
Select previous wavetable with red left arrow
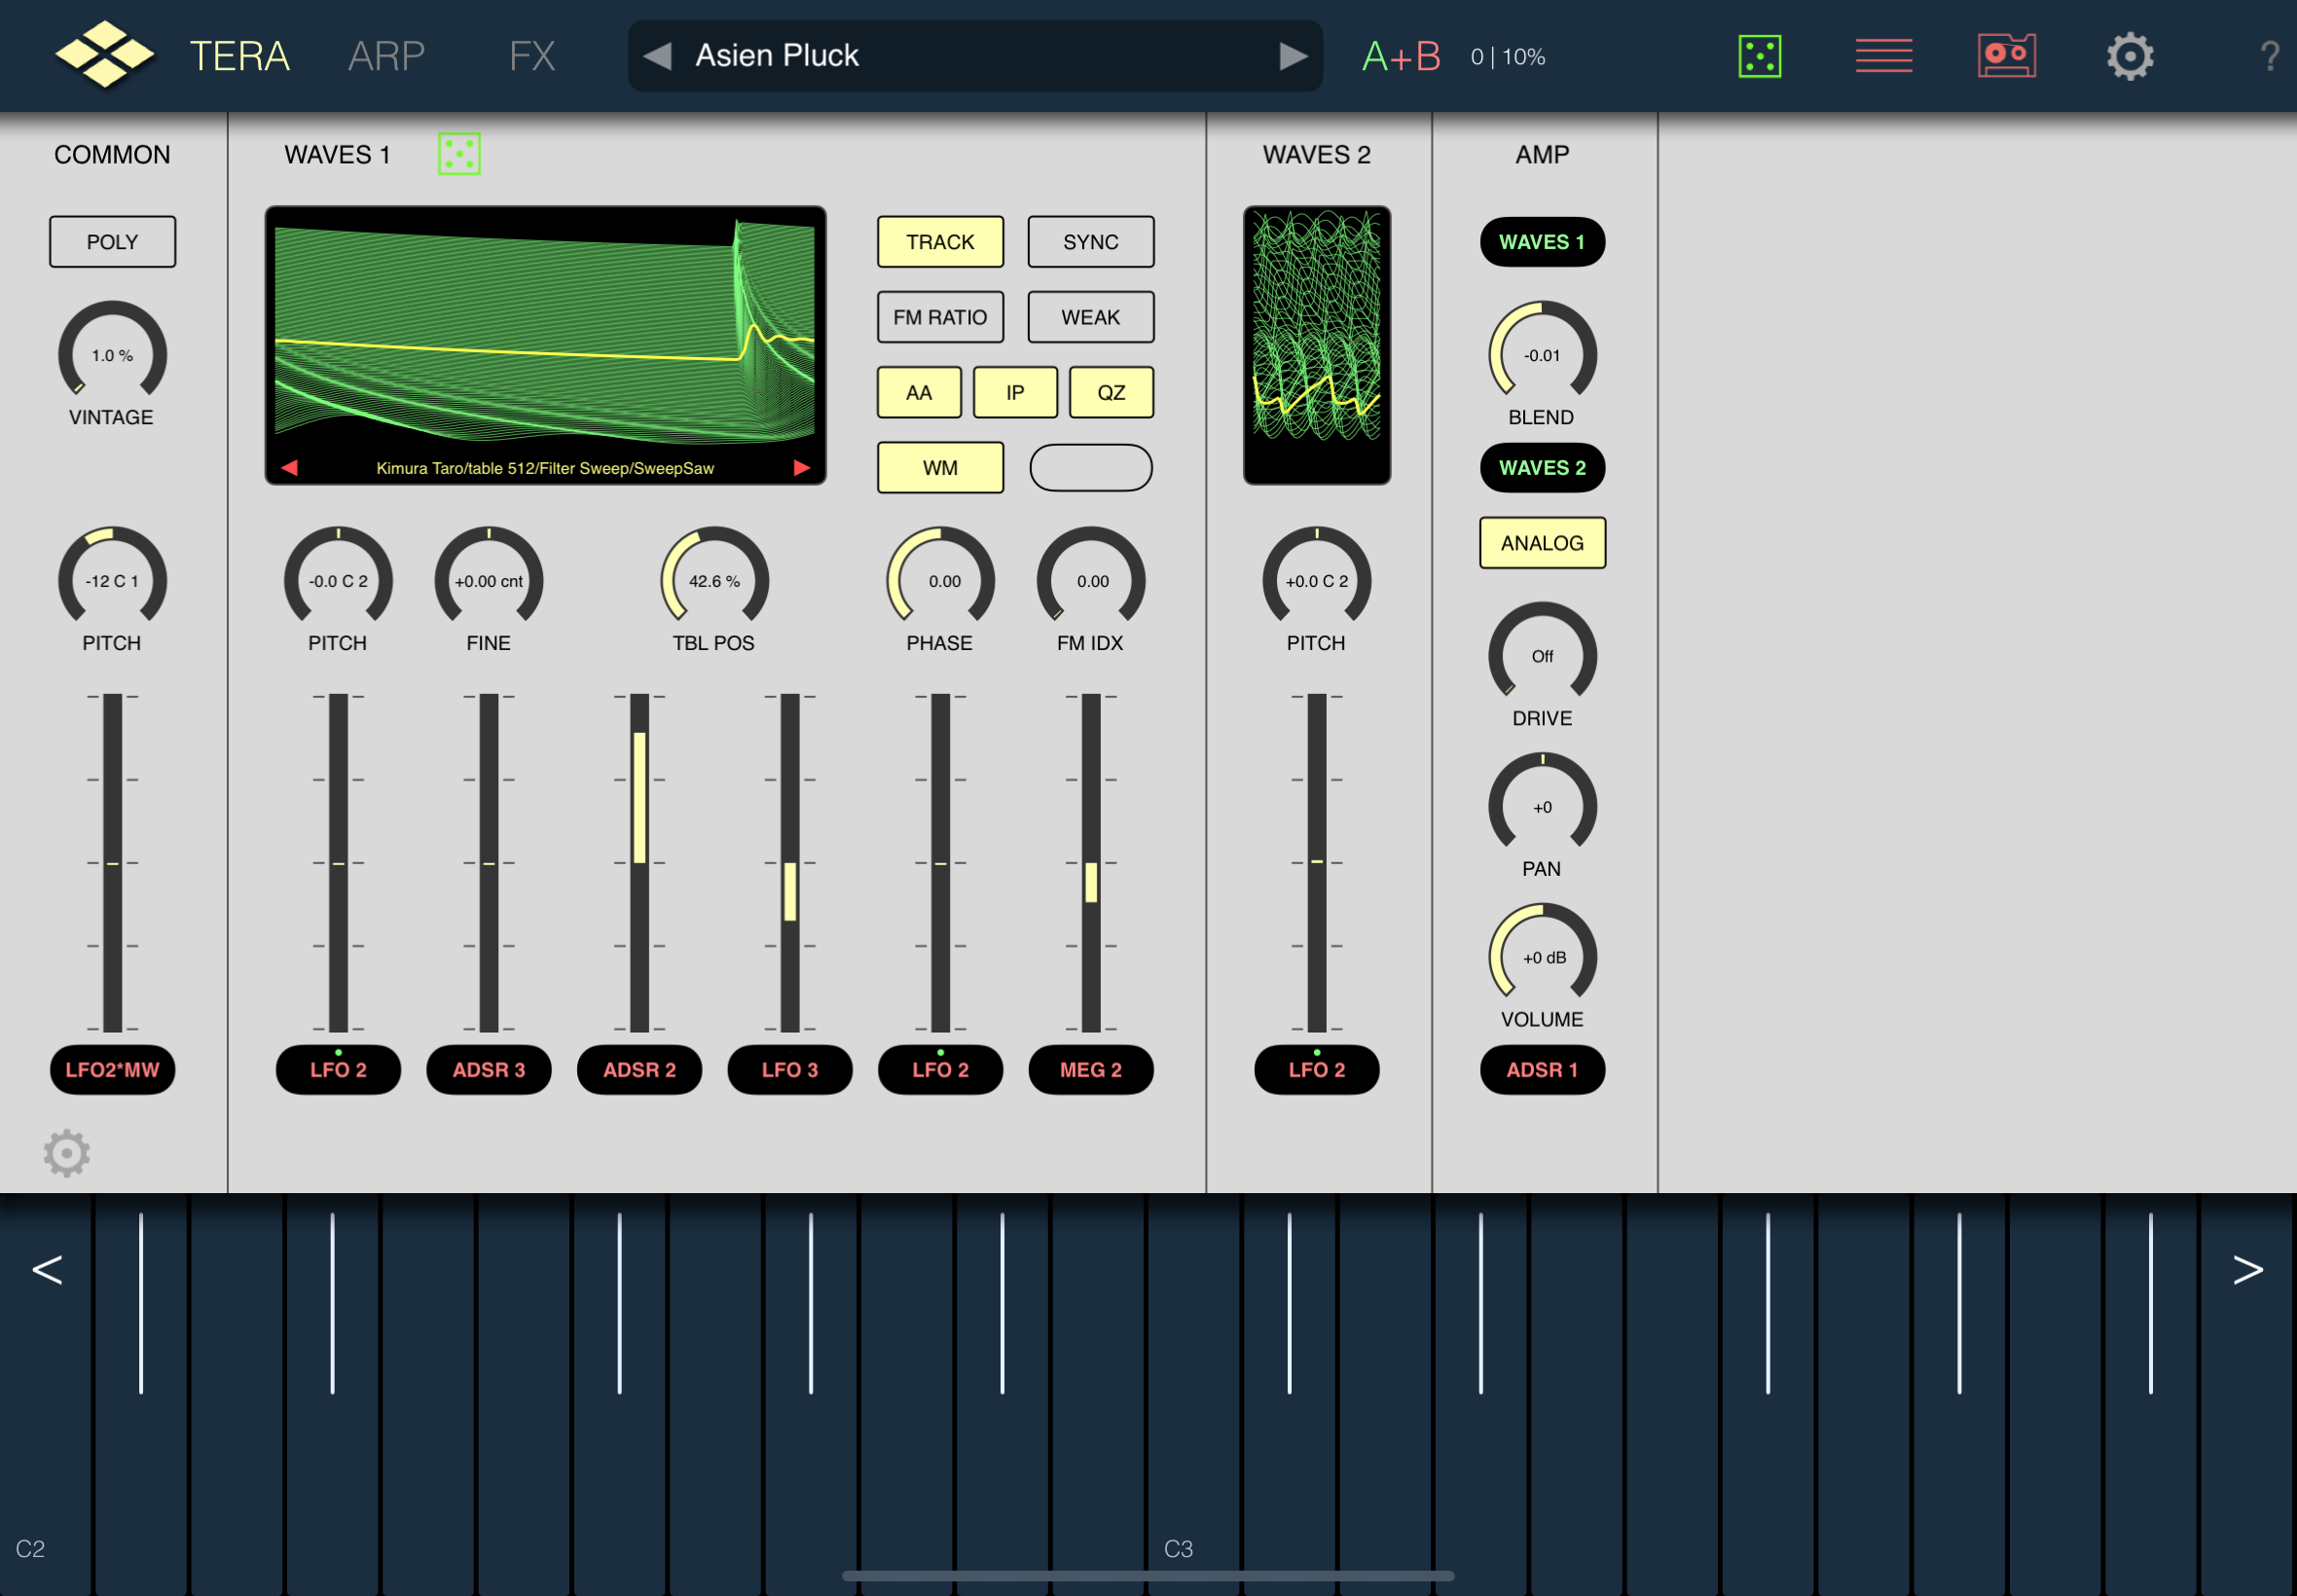click(x=289, y=467)
